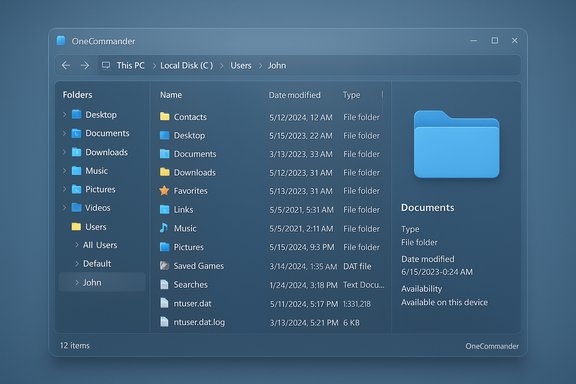Expand the Default tree node
The width and height of the screenshot is (576, 384).
coord(77,263)
